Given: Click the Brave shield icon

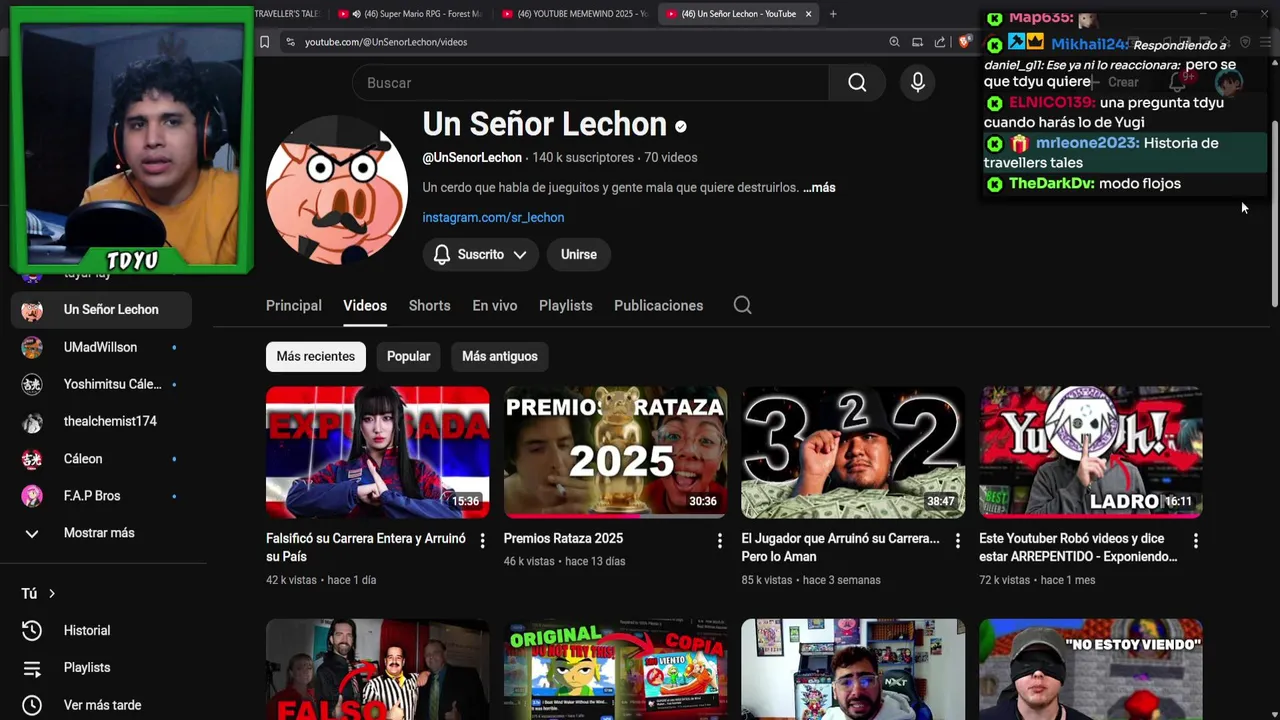Looking at the screenshot, I should coord(964,42).
